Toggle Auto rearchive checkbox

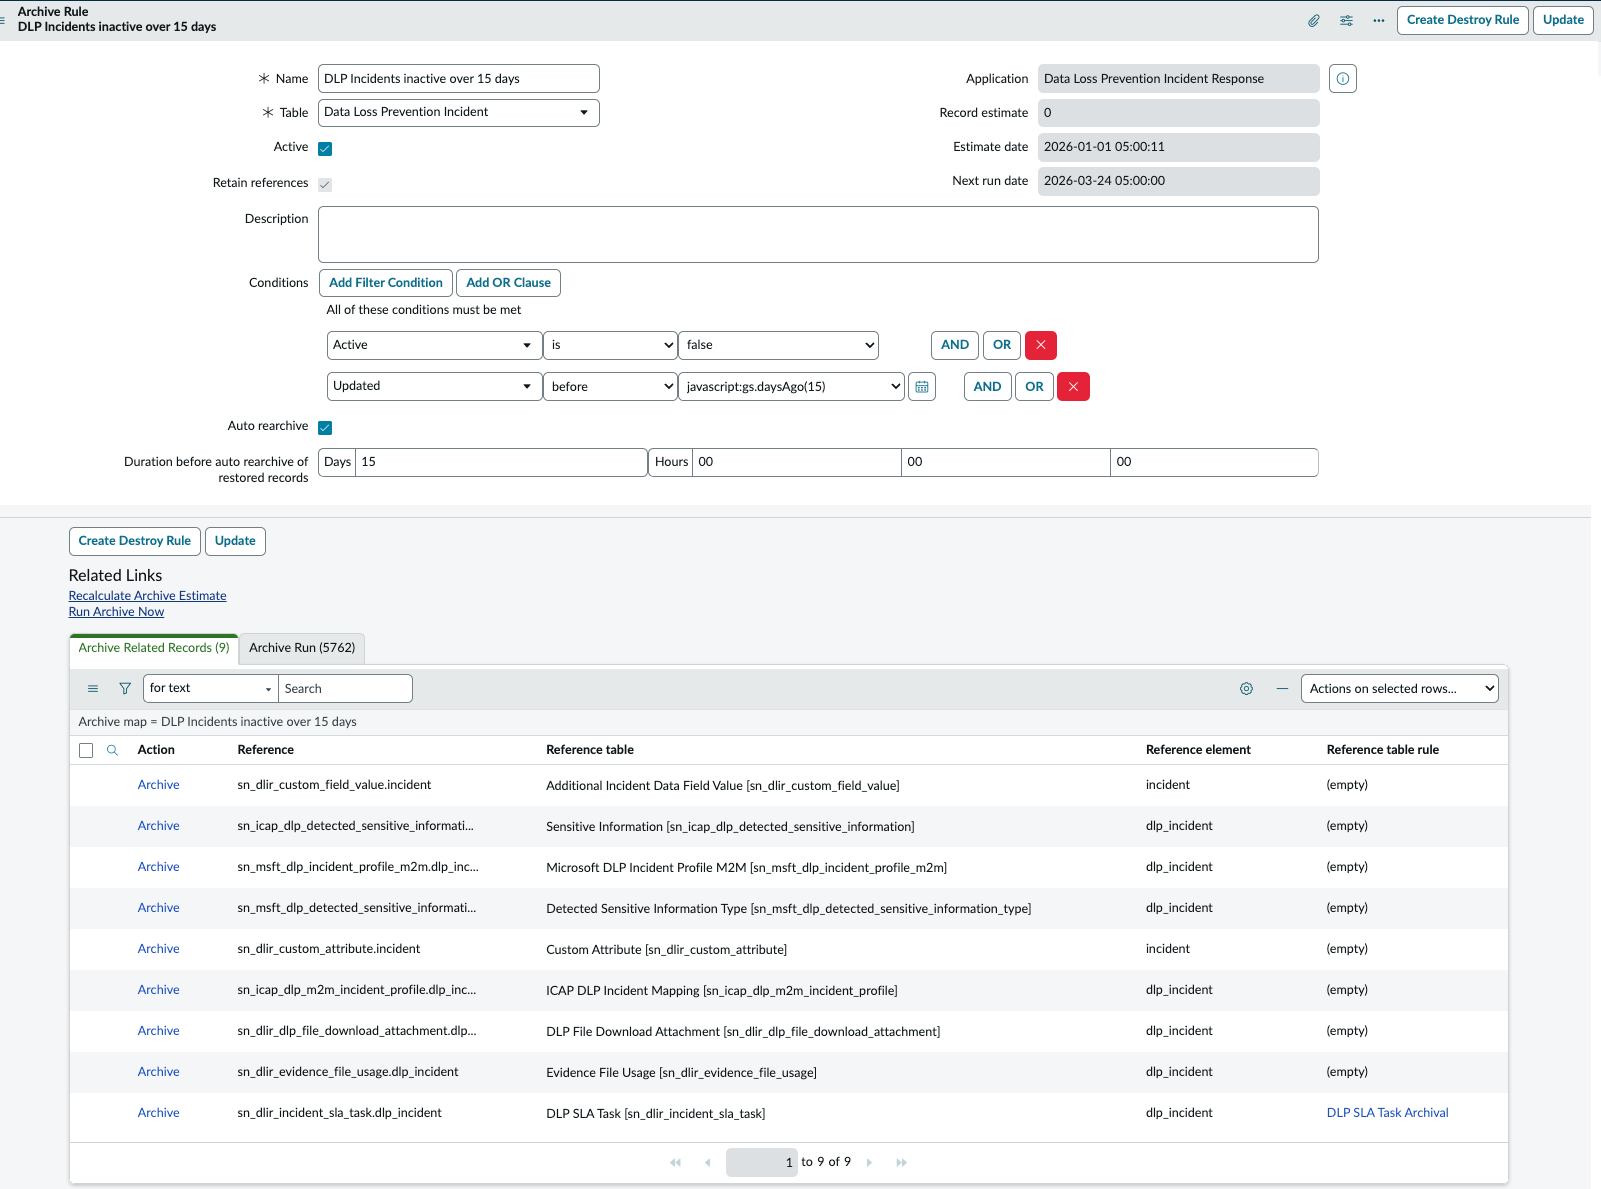click(325, 428)
